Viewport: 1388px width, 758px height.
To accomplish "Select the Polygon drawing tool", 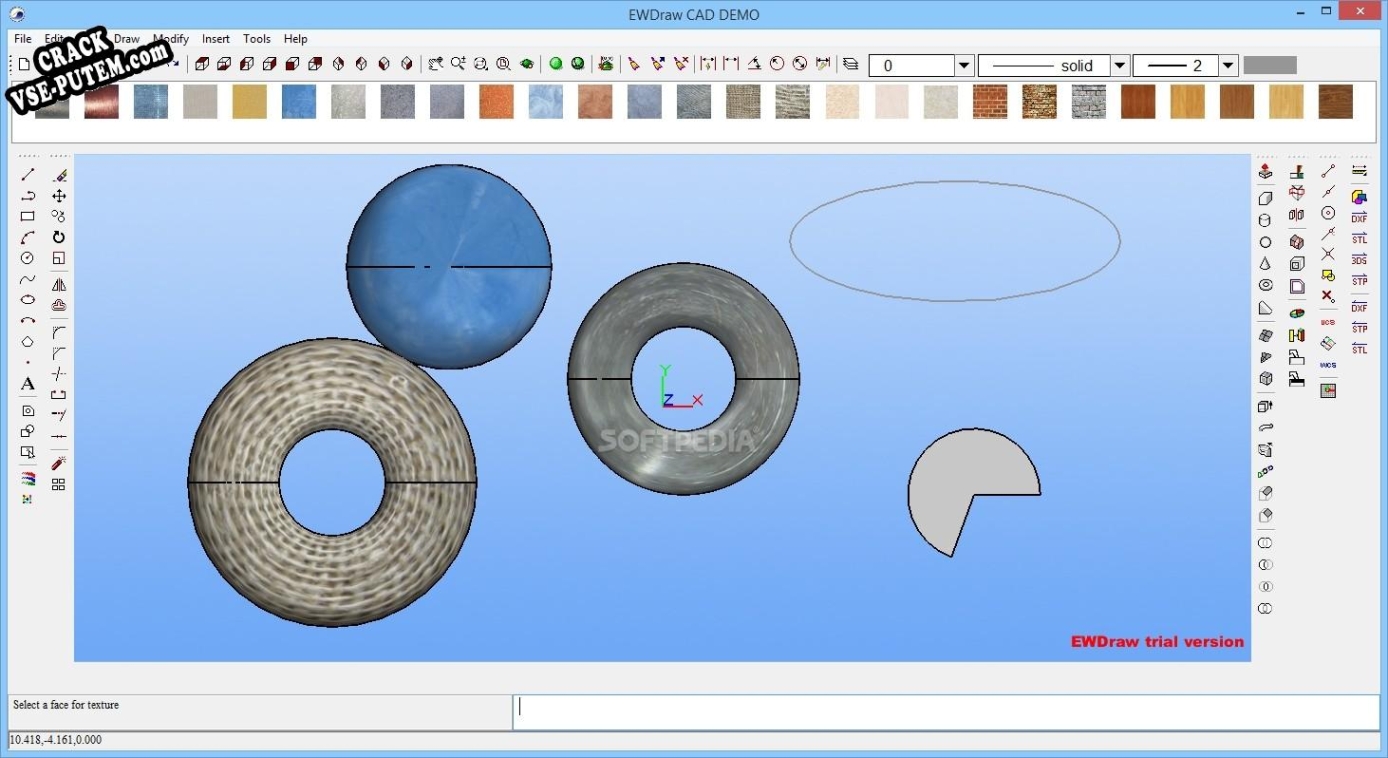I will (28, 342).
